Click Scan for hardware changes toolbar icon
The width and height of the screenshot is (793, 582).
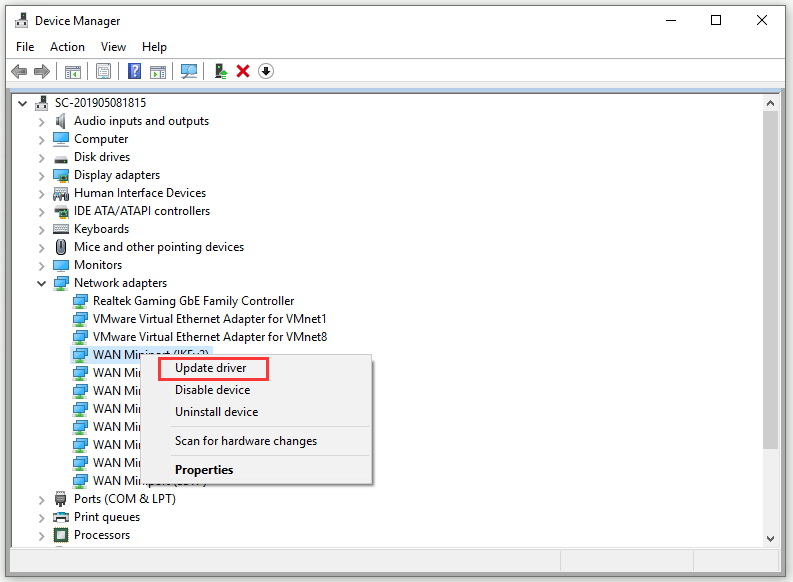(x=189, y=71)
